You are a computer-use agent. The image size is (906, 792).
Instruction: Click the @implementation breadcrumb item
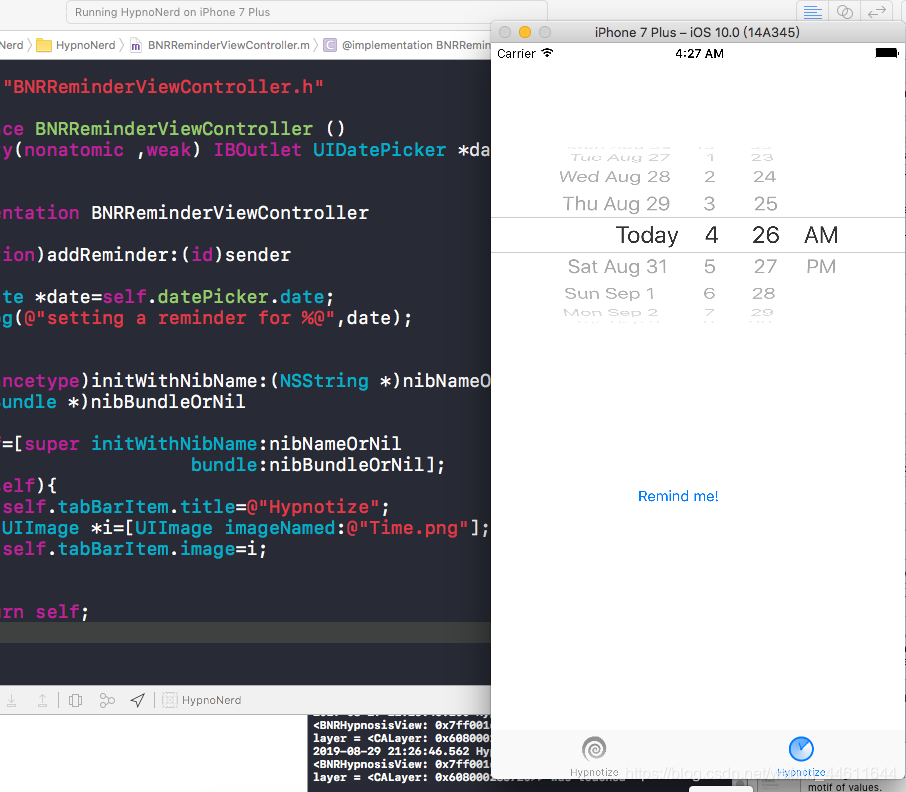[x=407, y=45]
